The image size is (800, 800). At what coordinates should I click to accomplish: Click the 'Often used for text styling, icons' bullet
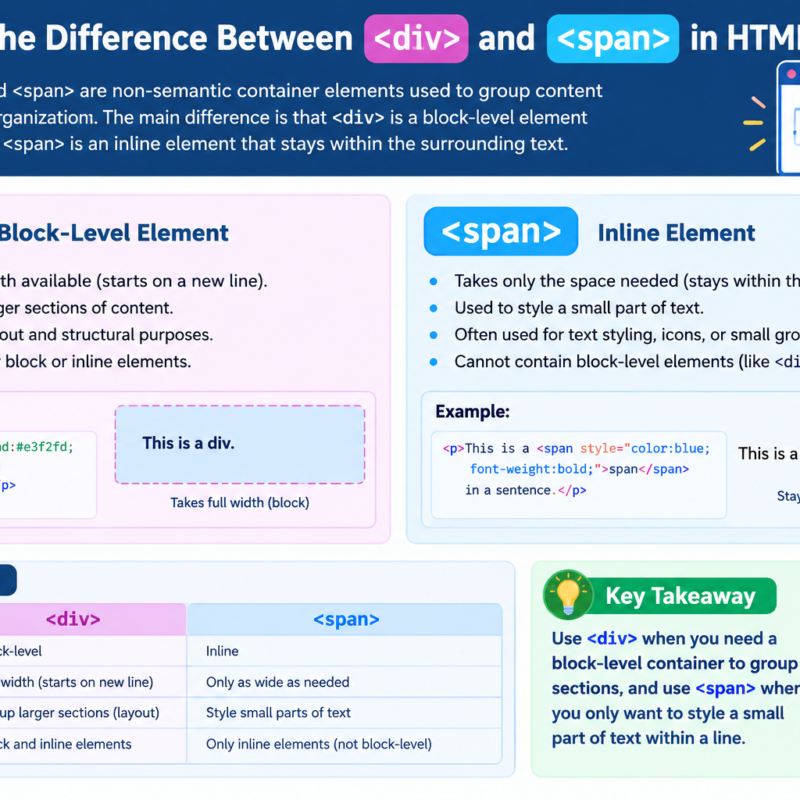pyautogui.click(x=627, y=335)
